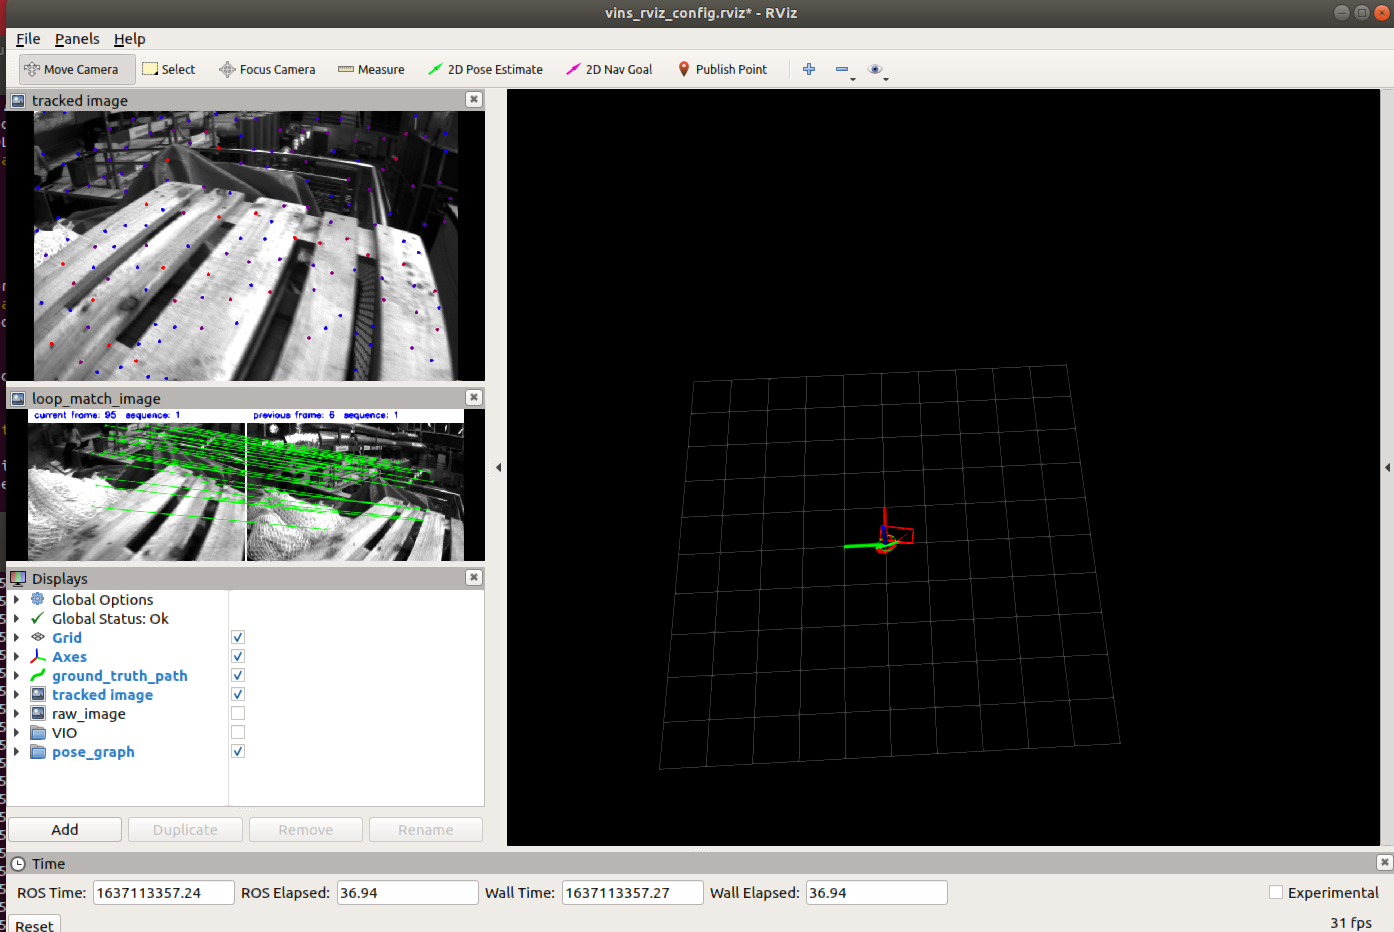Select the Move Camera tool
The height and width of the screenshot is (932, 1394).
tap(76, 69)
